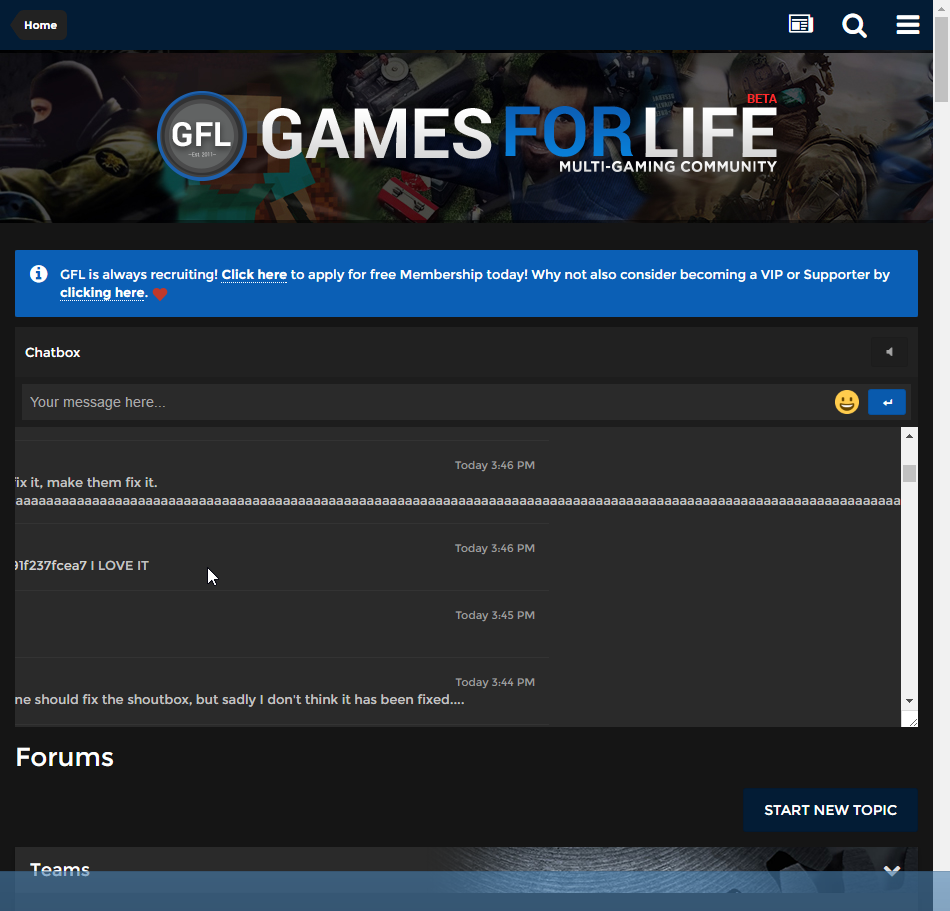Click the info icon in recruiting banner
The height and width of the screenshot is (911, 950).
tap(39, 274)
